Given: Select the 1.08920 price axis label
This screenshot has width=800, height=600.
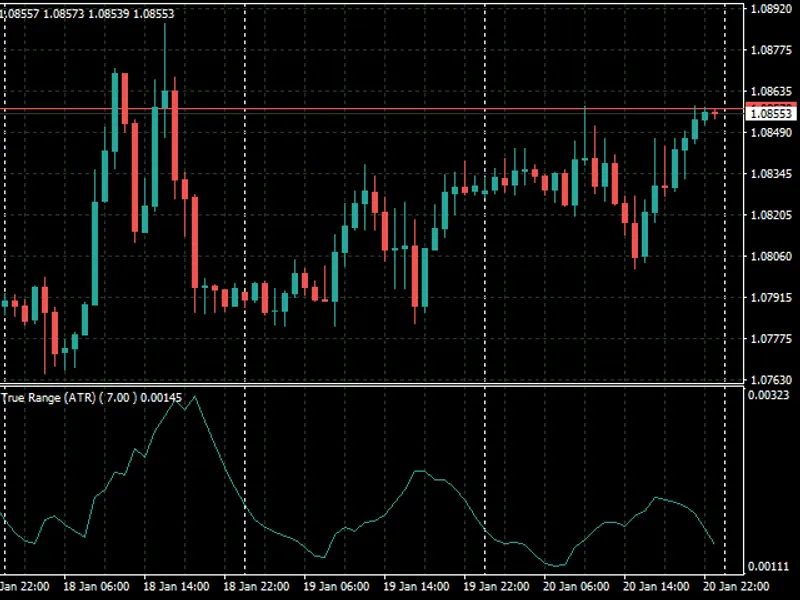Looking at the screenshot, I should click(771, 9).
